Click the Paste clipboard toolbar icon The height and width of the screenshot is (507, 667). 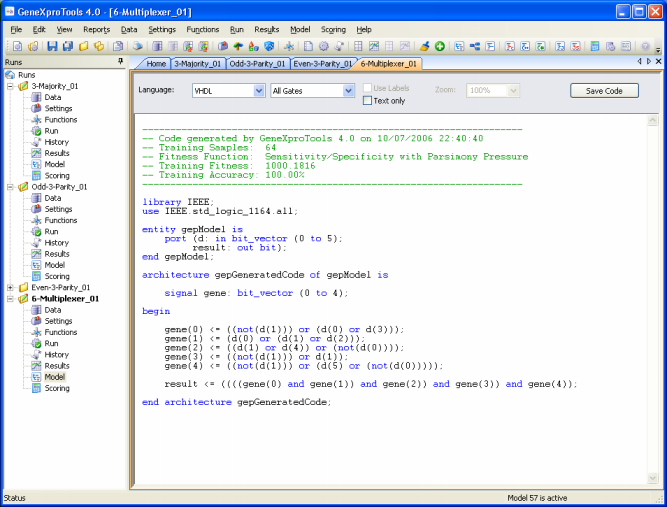point(118,46)
